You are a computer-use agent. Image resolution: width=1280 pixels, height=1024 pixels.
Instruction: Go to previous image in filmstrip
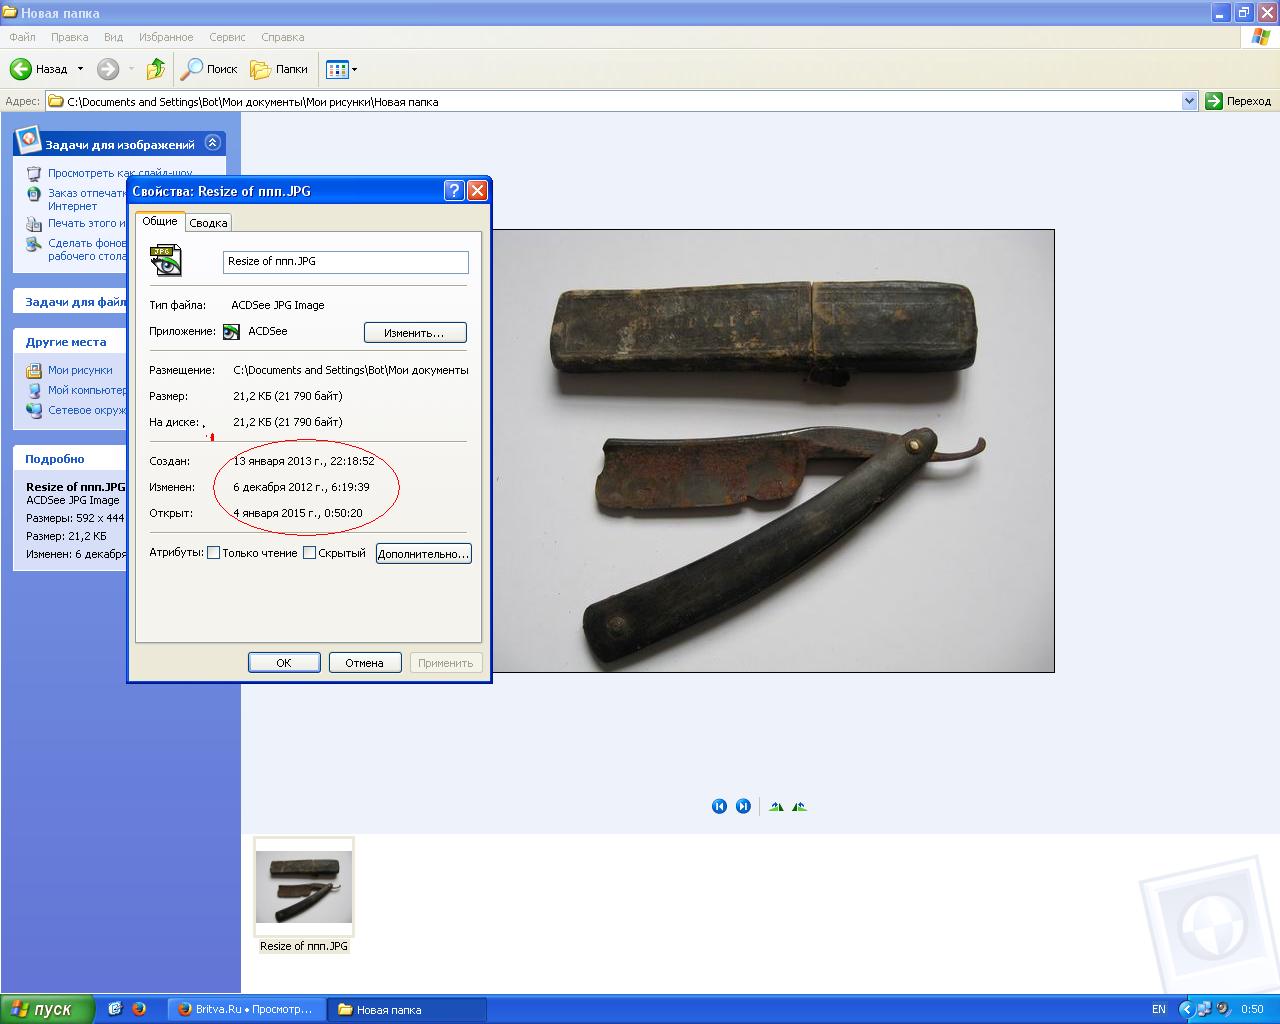pos(719,806)
